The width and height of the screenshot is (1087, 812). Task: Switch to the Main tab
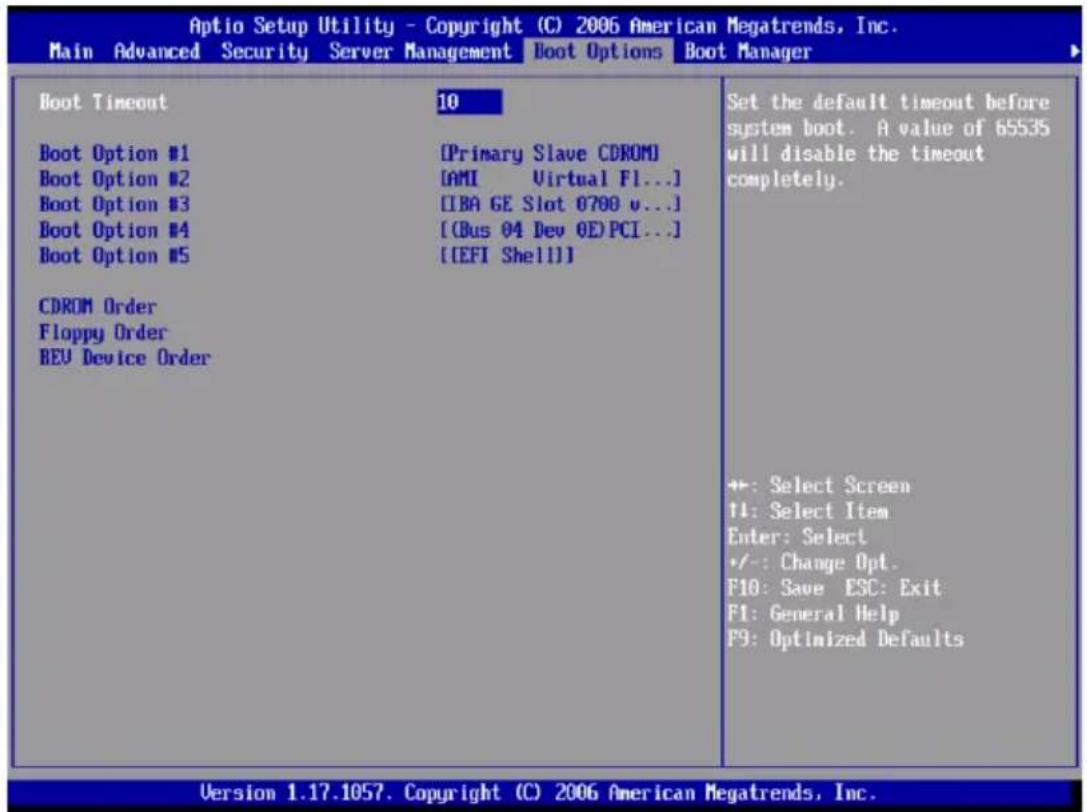[x=71, y=51]
